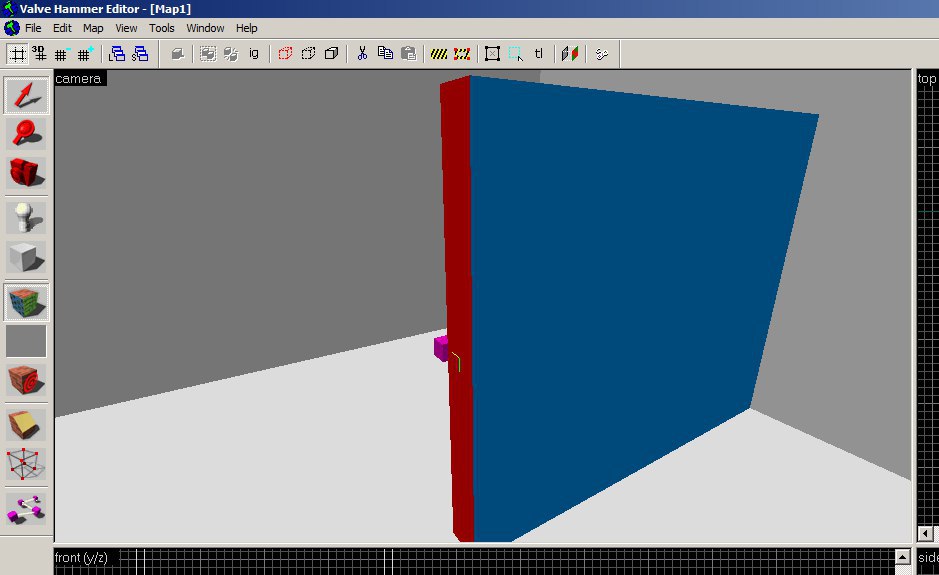
Task: Toggle the auto-selection dotted rectangle icon
Action: 516,54
